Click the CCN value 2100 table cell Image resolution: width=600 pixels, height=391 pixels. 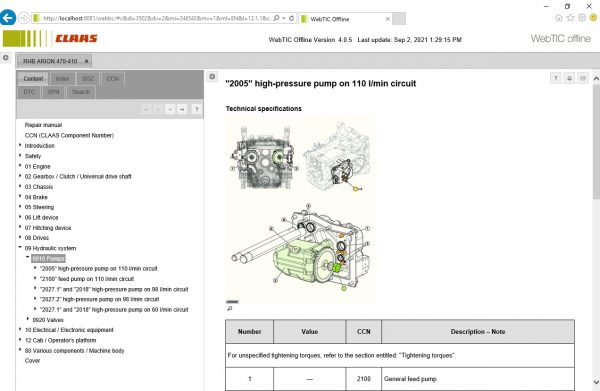[364, 379]
